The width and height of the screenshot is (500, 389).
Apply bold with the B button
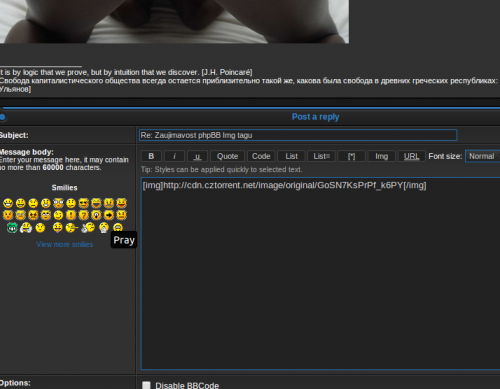click(x=151, y=156)
